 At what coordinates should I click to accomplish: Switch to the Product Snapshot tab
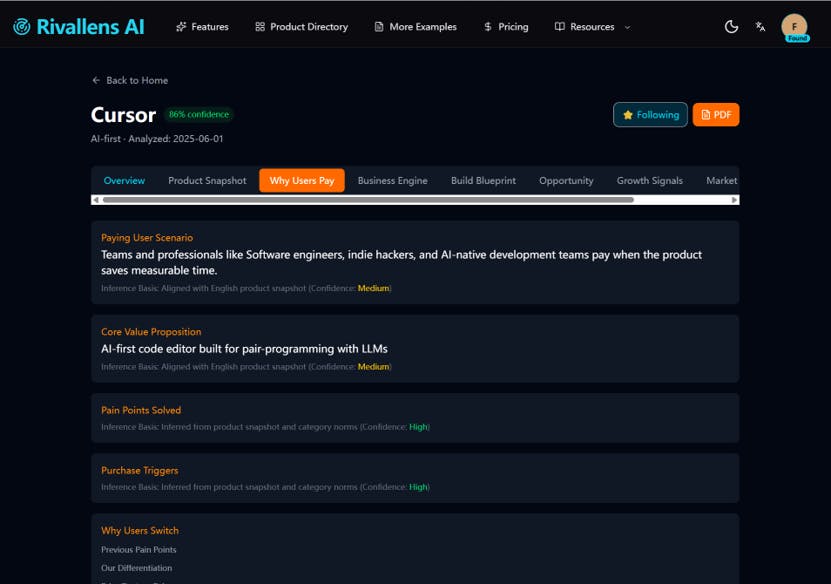click(207, 180)
